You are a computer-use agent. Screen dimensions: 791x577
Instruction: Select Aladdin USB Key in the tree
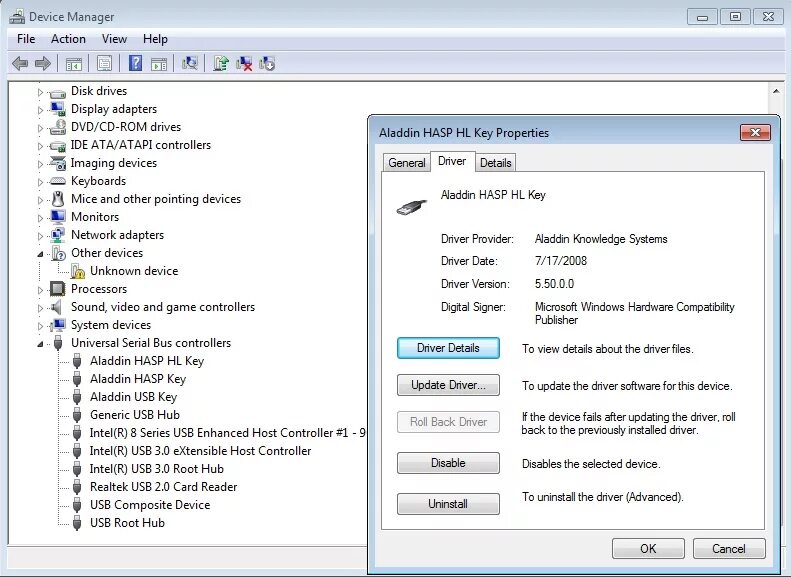coord(133,397)
